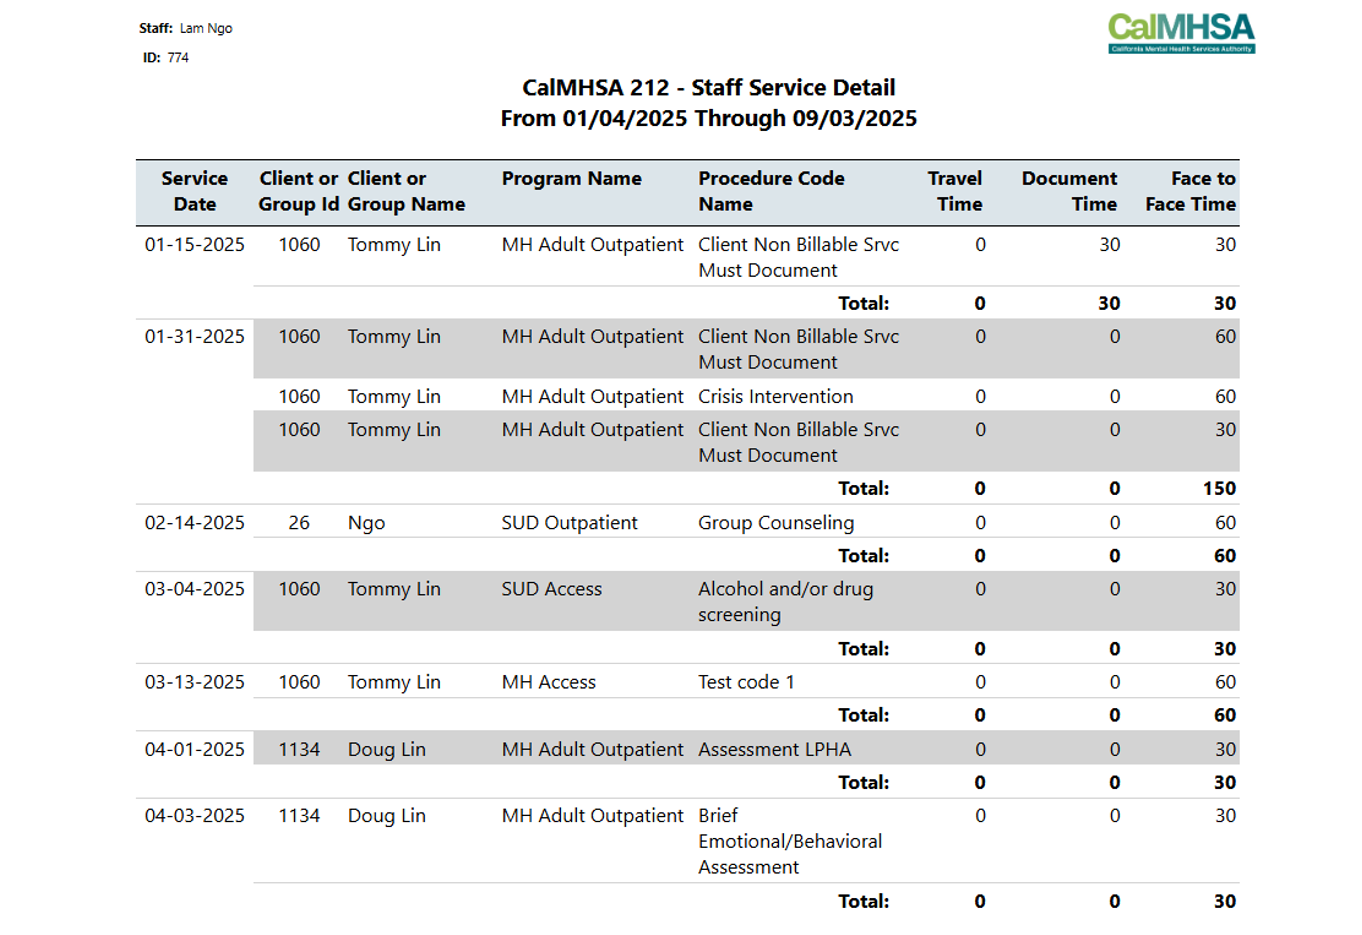Viewport: 1362px width, 935px height.
Task: Click client Id 1134 in 04-03-2025 row
Action: (299, 815)
